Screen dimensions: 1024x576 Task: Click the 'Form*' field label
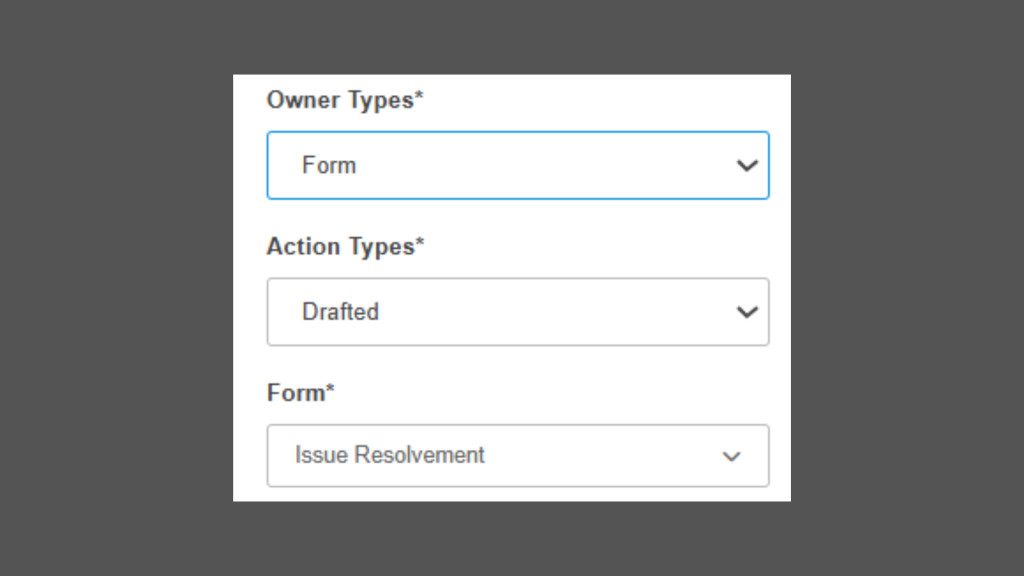coord(296,393)
